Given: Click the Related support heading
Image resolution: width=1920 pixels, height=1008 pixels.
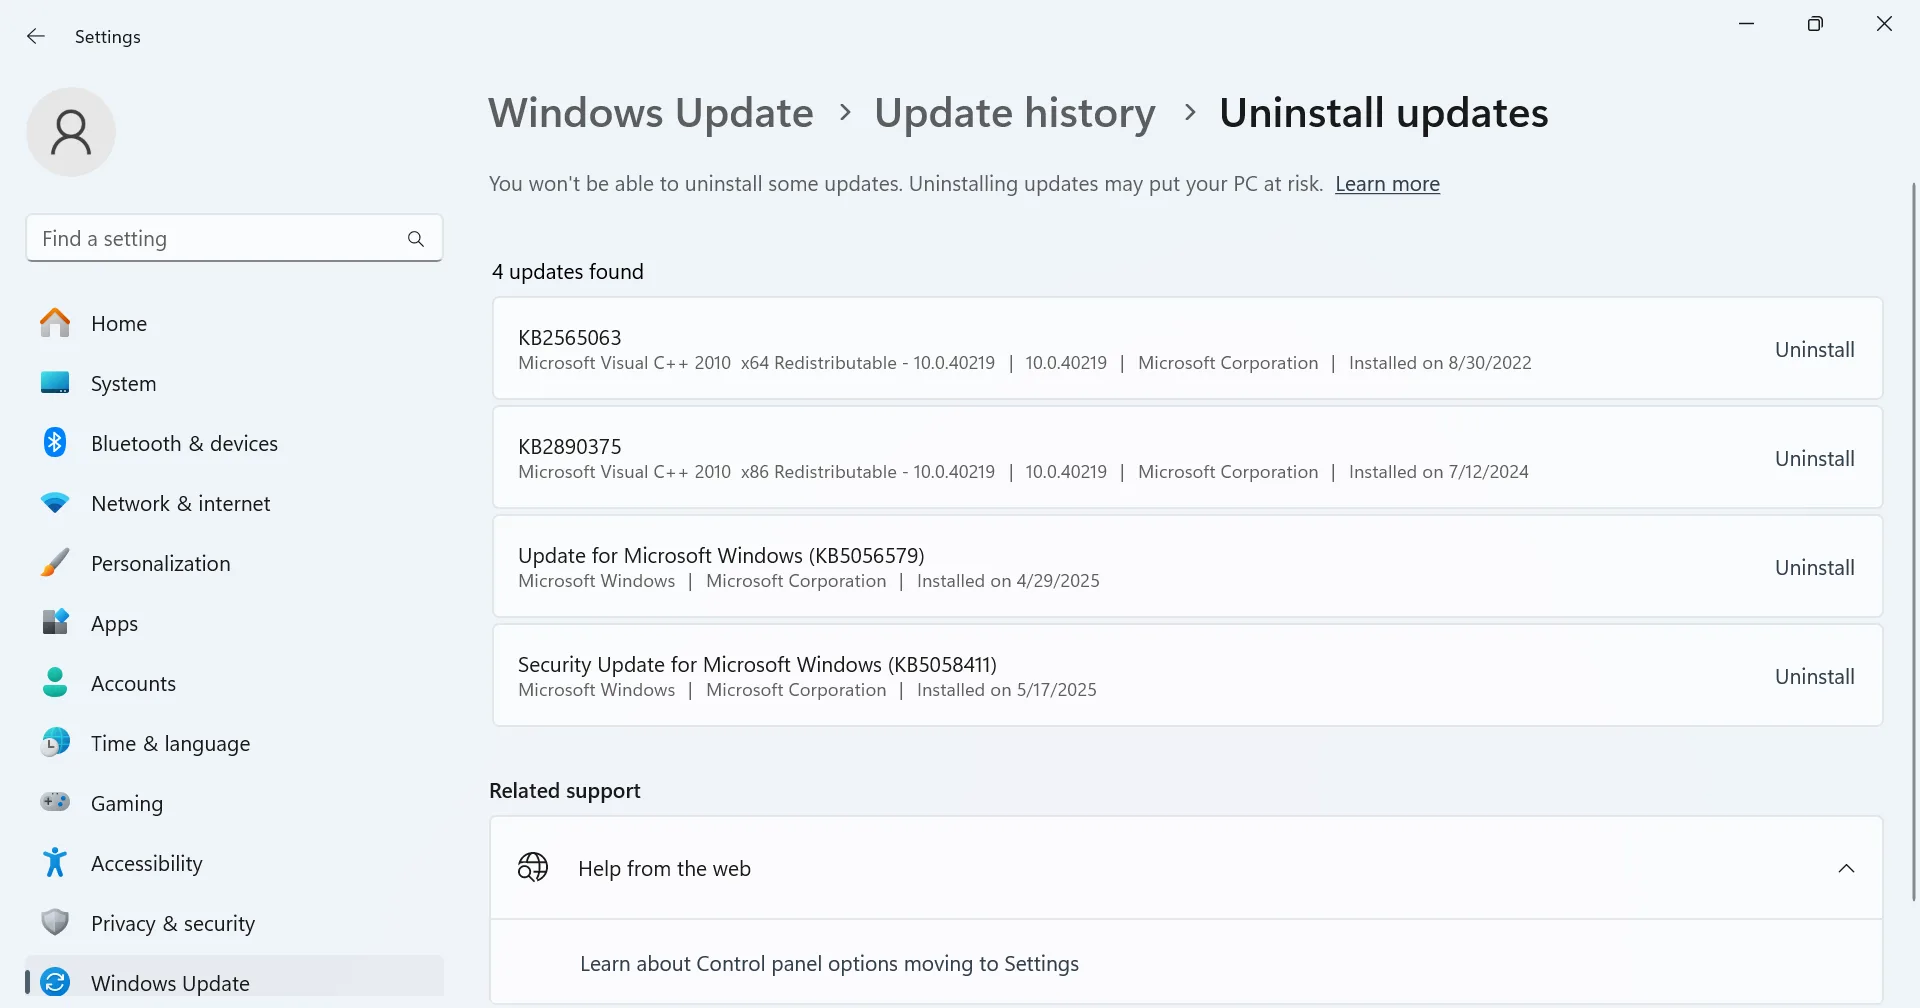Looking at the screenshot, I should 565,791.
